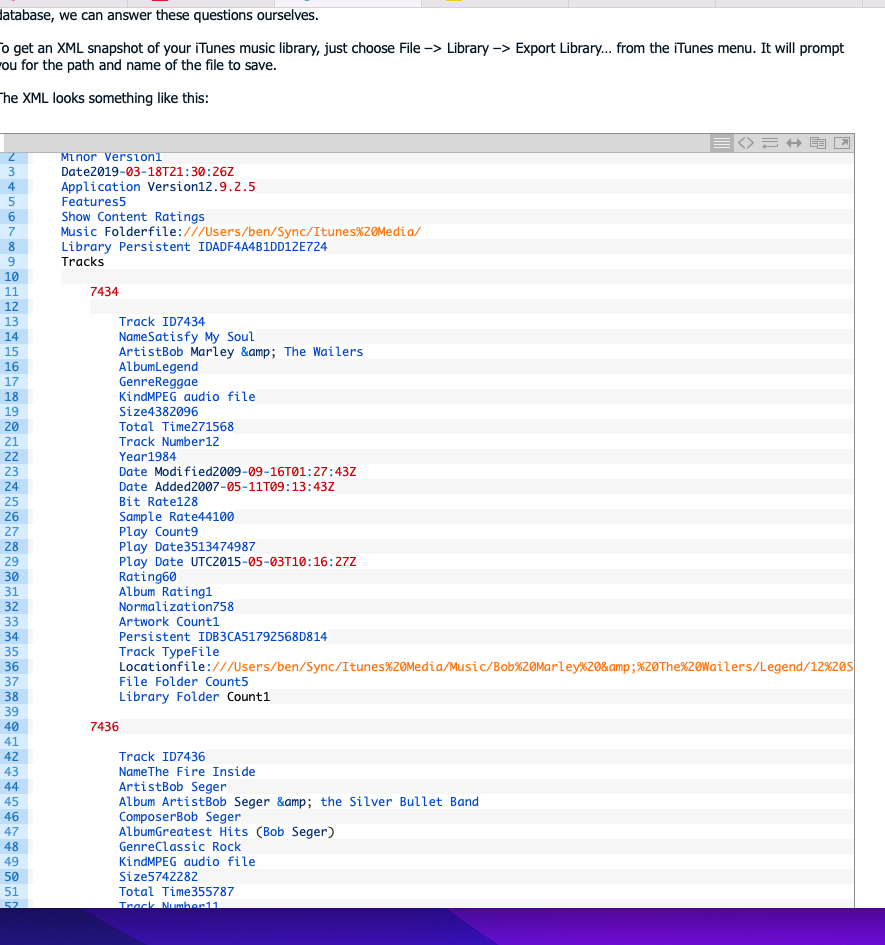Click 'Size4382096' line
The image size is (885, 945).
tap(158, 412)
